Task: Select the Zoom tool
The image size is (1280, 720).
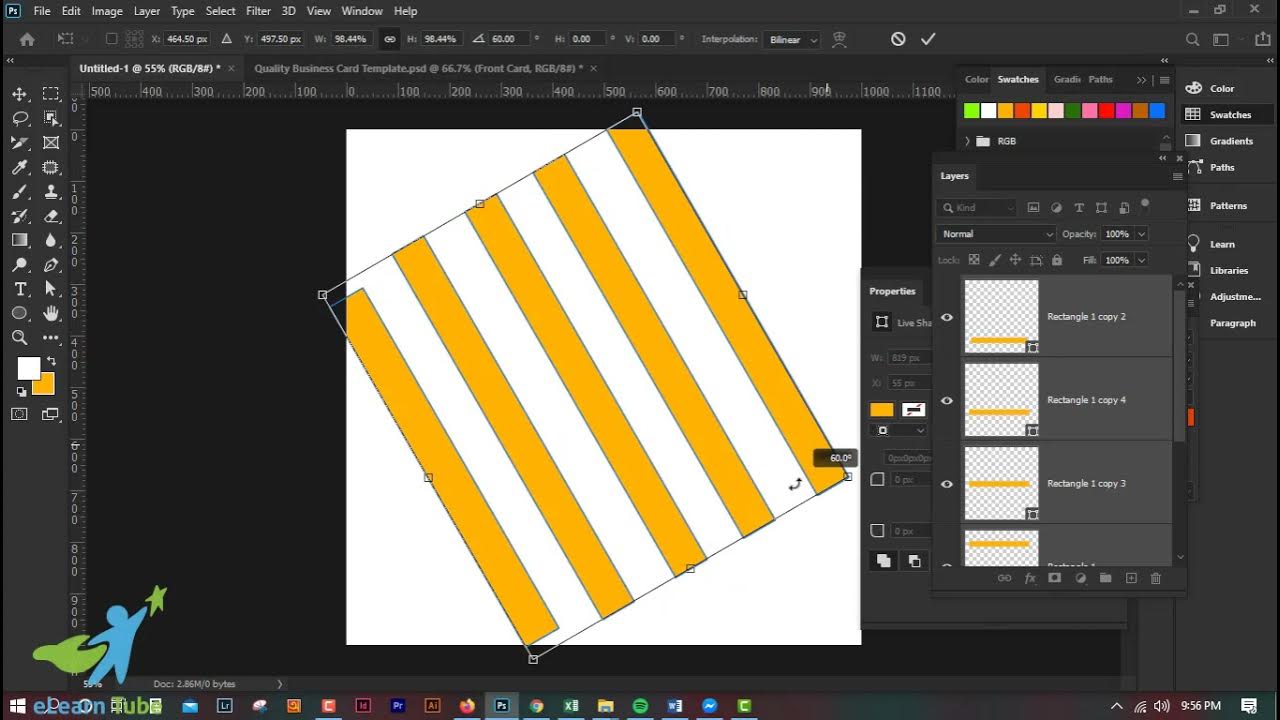Action: coord(19,338)
